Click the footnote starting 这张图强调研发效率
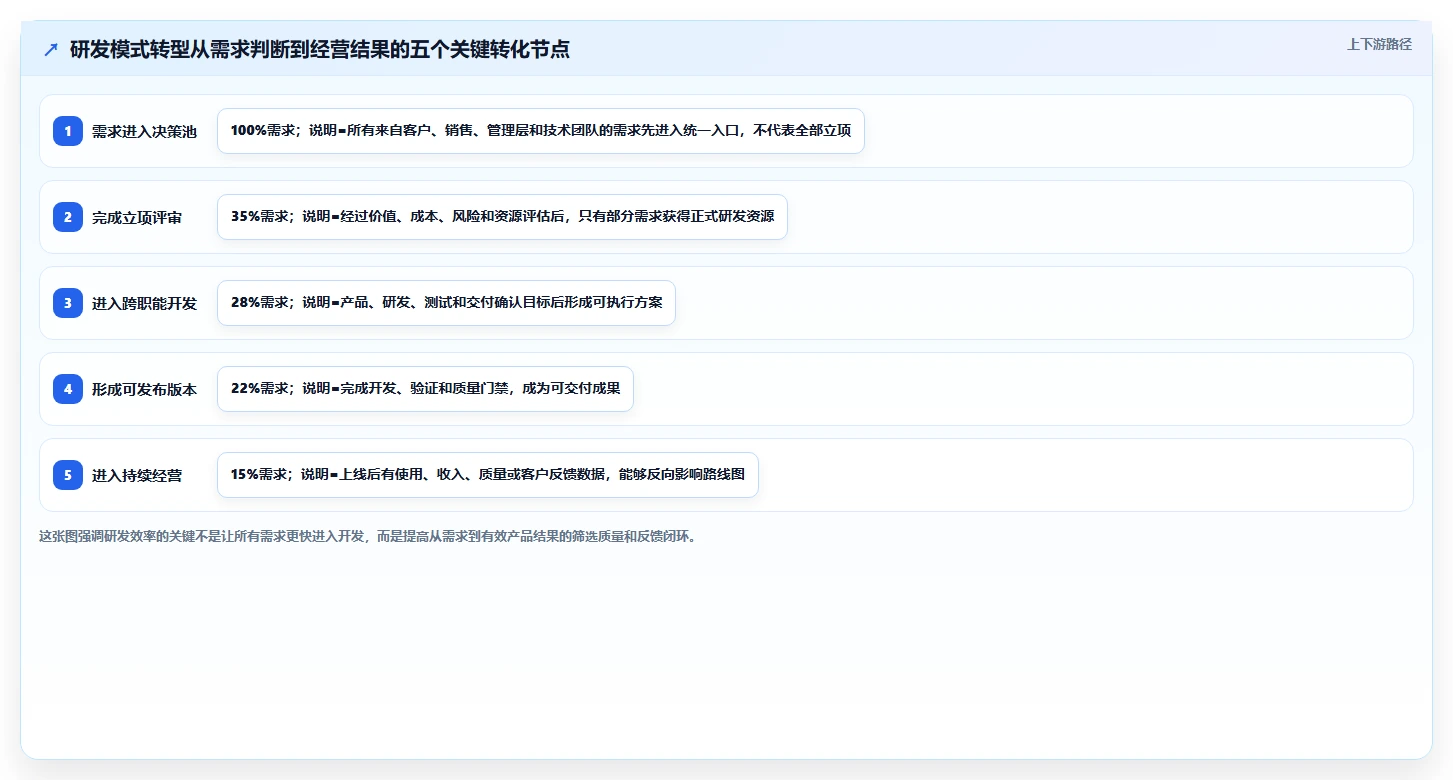Screen dimensions: 1453x780 [367, 536]
